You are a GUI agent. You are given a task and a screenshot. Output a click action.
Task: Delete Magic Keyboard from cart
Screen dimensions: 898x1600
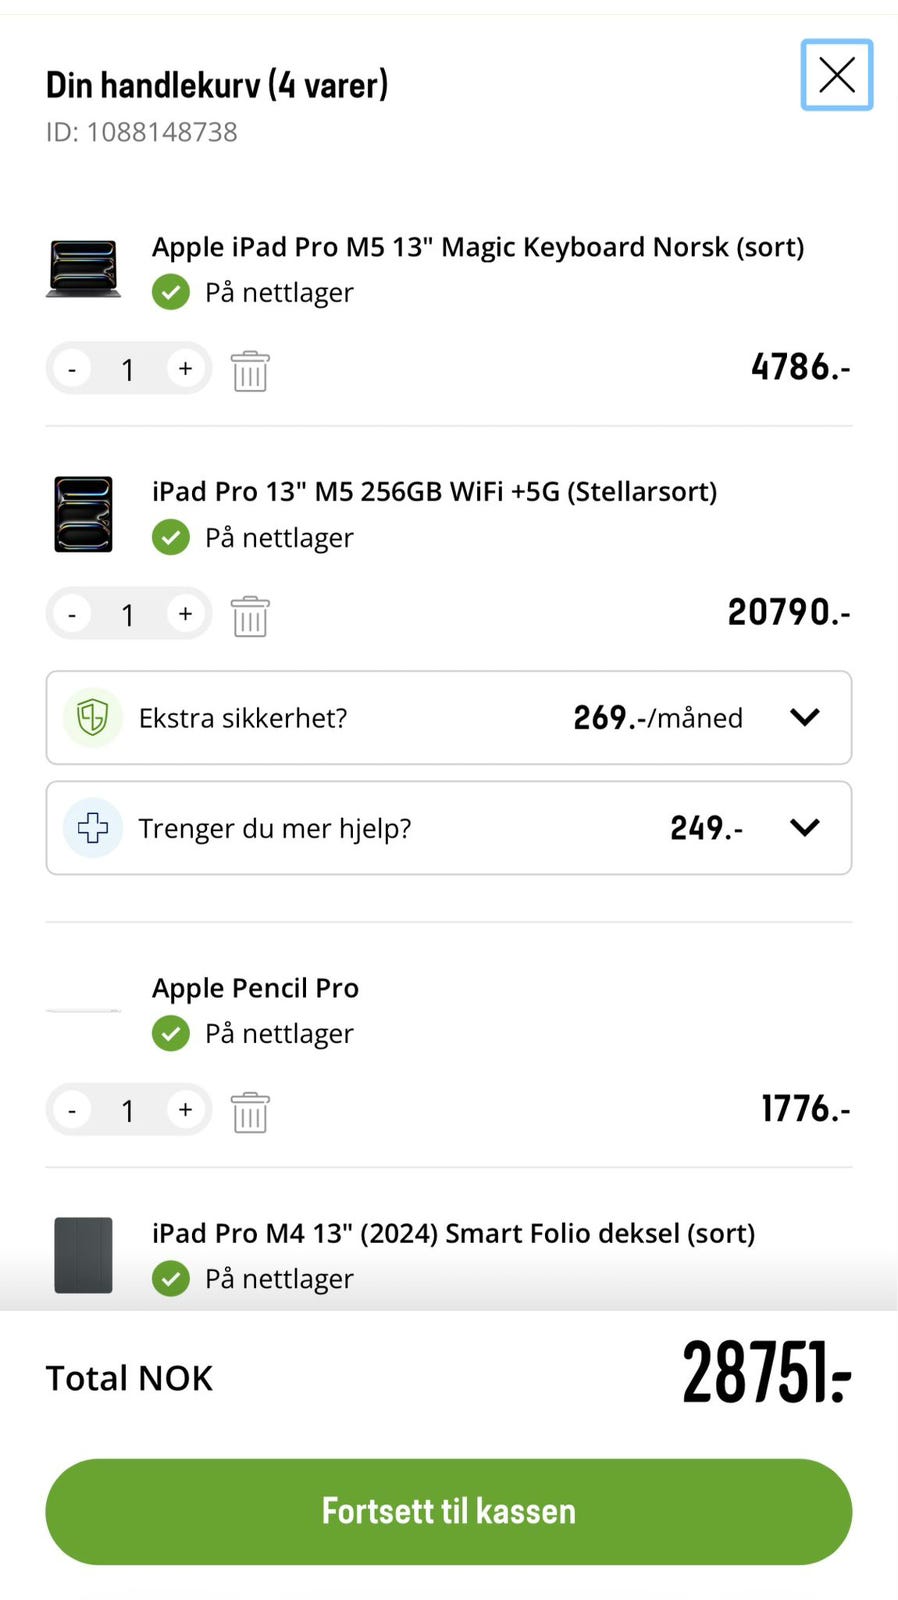[x=250, y=371]
